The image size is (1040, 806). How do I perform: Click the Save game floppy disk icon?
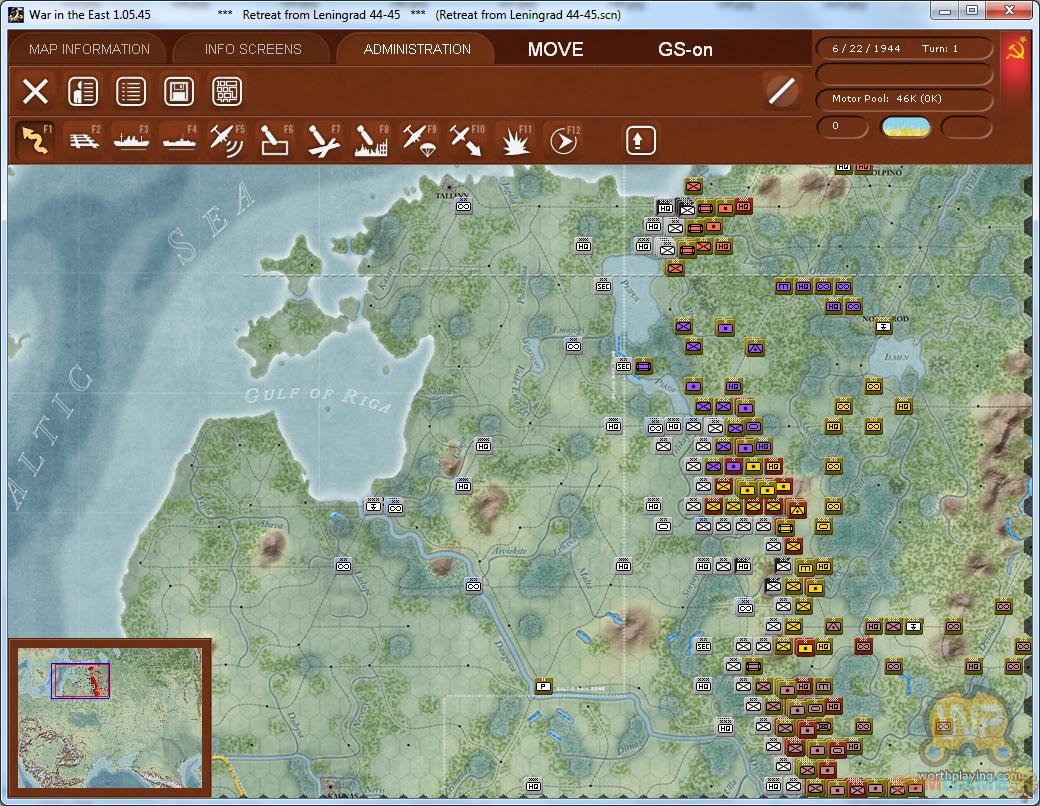pyautogui.click(x=179, y=92)
